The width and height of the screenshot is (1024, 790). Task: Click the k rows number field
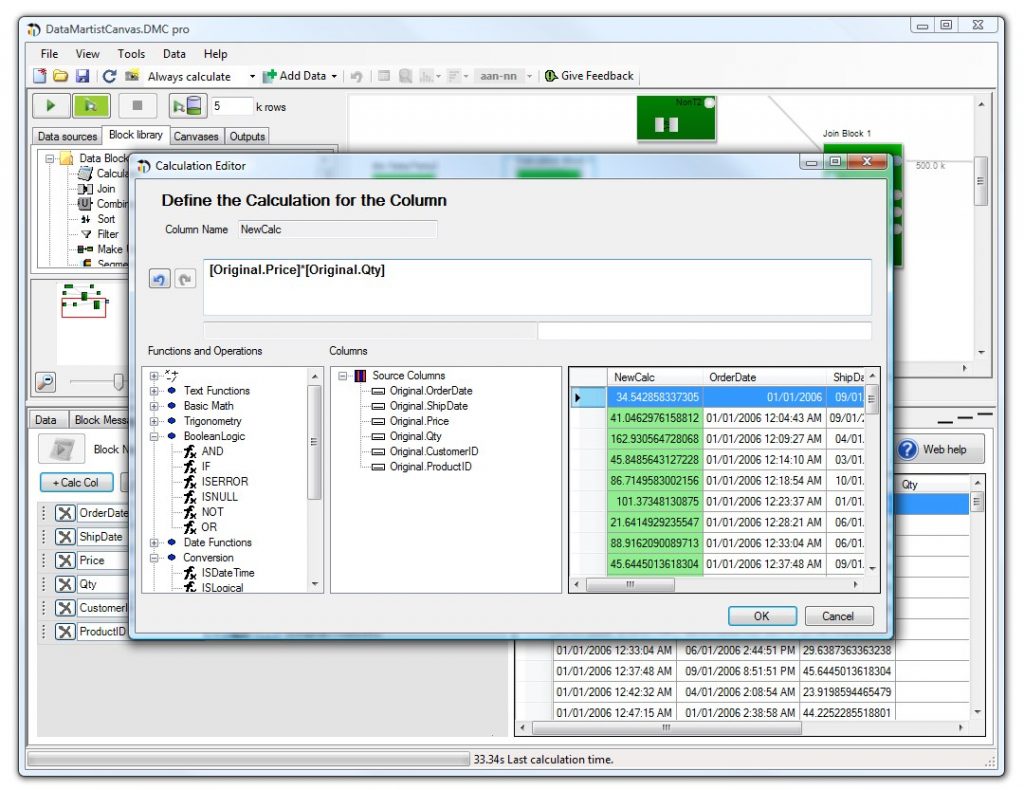click(232, 106)
